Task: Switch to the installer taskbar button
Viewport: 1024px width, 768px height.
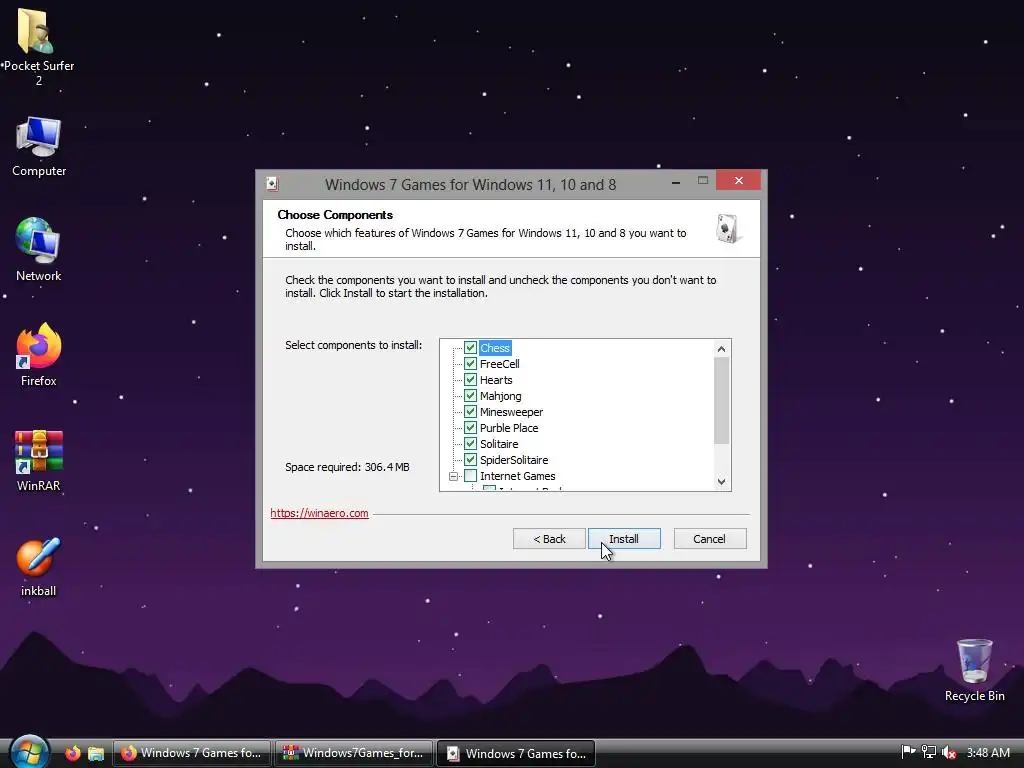Action: pos(516,753)
